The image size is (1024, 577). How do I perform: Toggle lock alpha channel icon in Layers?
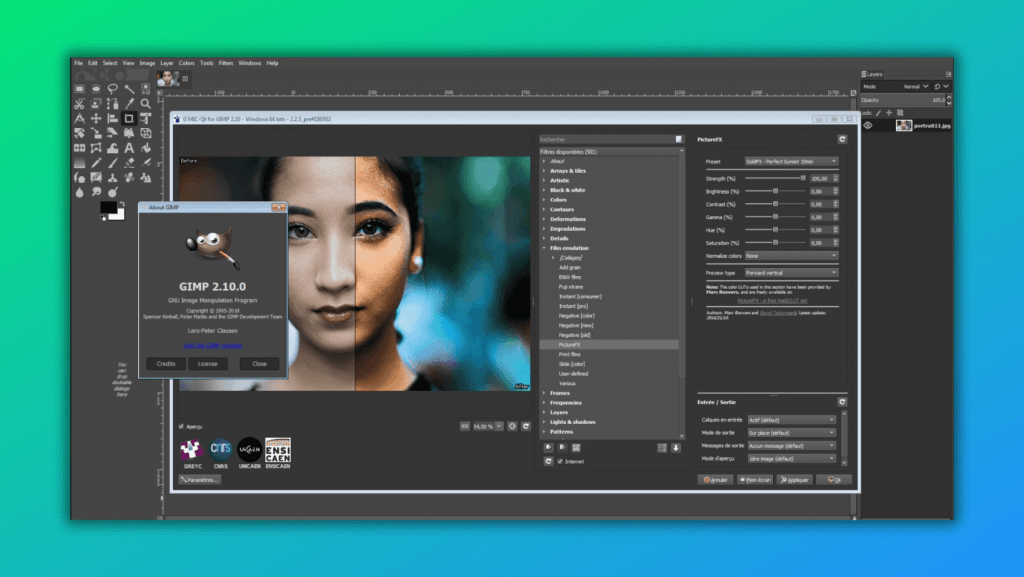pos(900,113)
